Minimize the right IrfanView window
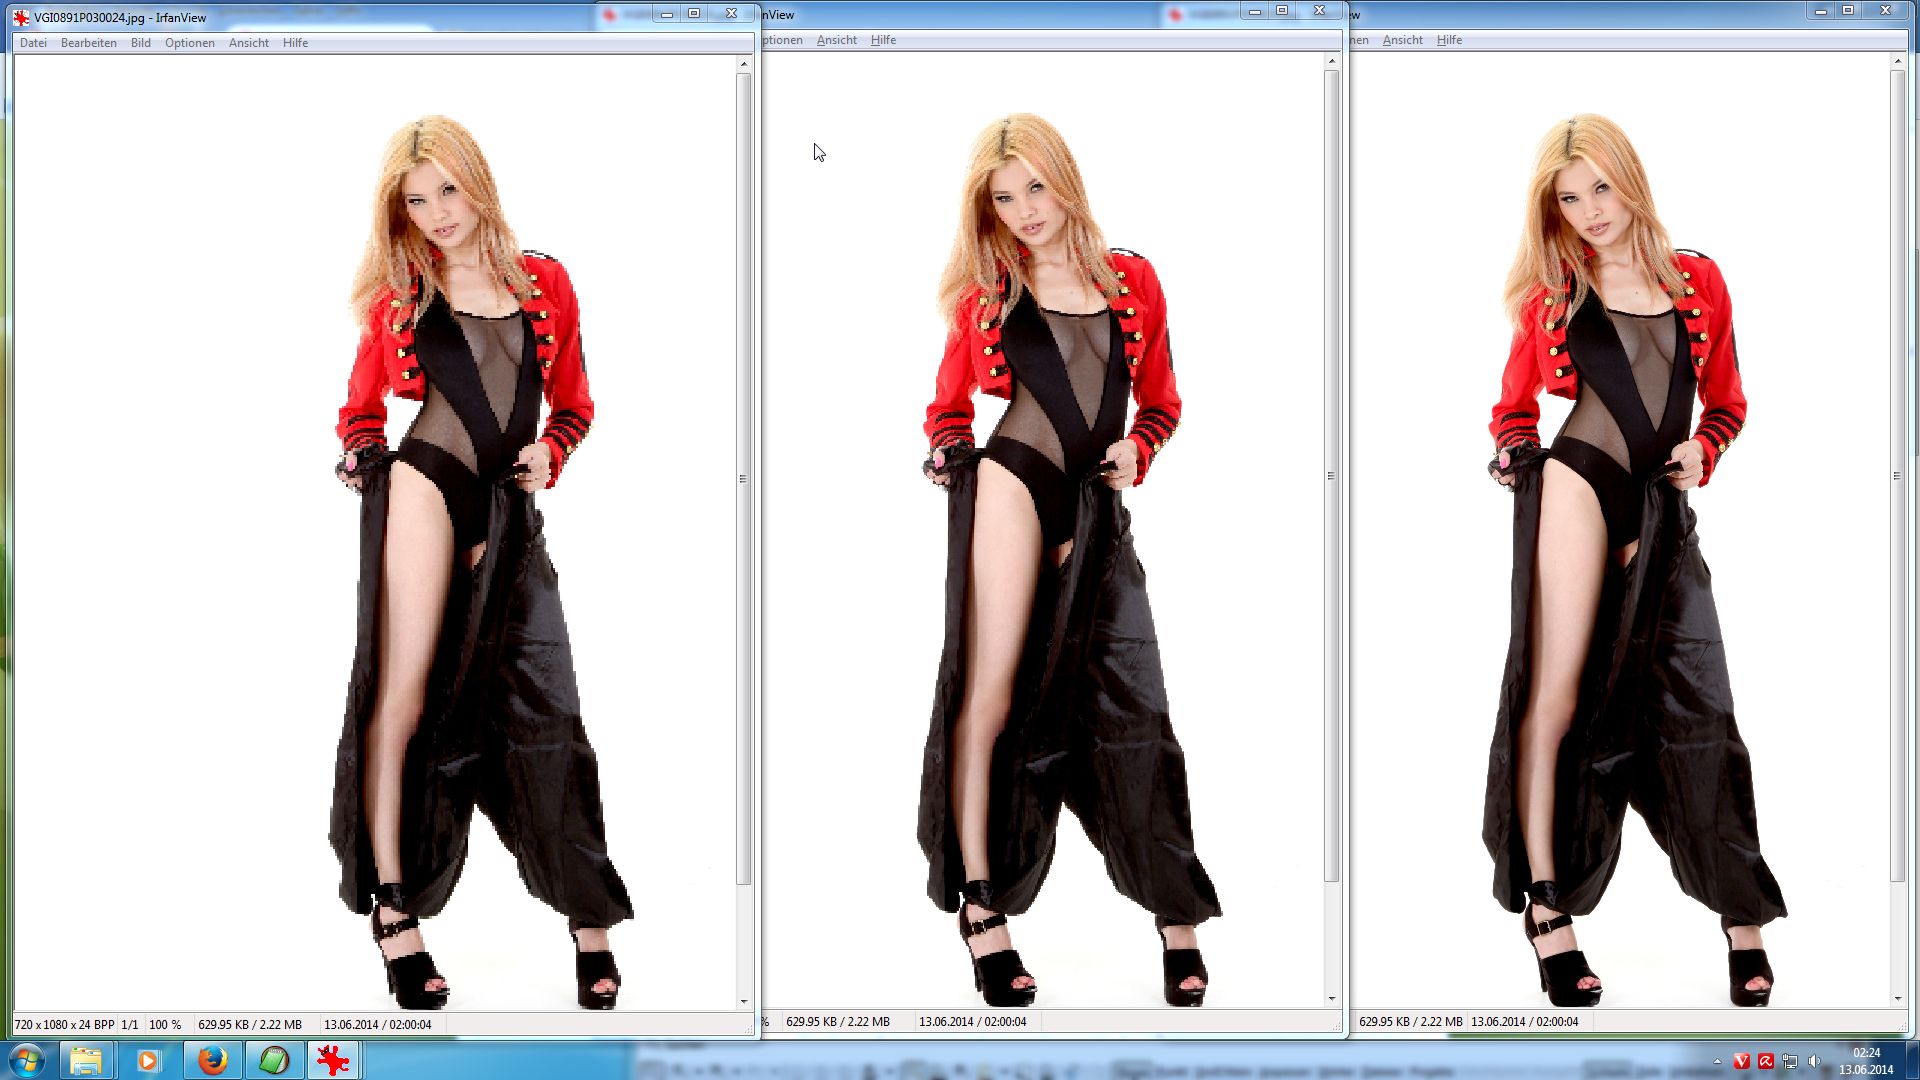Screen dimensions: 1920x1080 click(1821, 10)
